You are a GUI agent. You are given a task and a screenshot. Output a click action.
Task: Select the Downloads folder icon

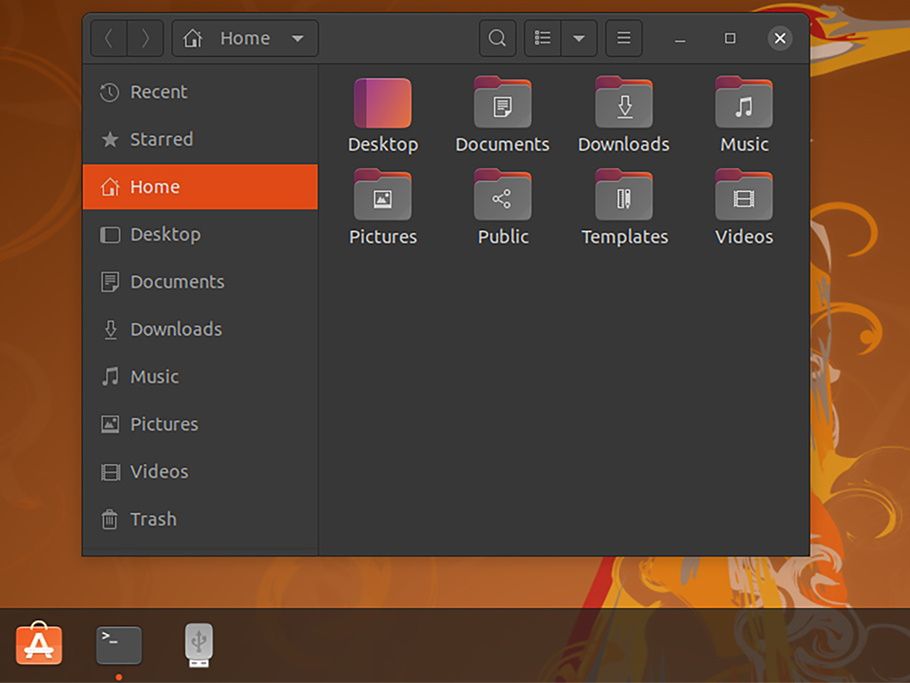624,104
